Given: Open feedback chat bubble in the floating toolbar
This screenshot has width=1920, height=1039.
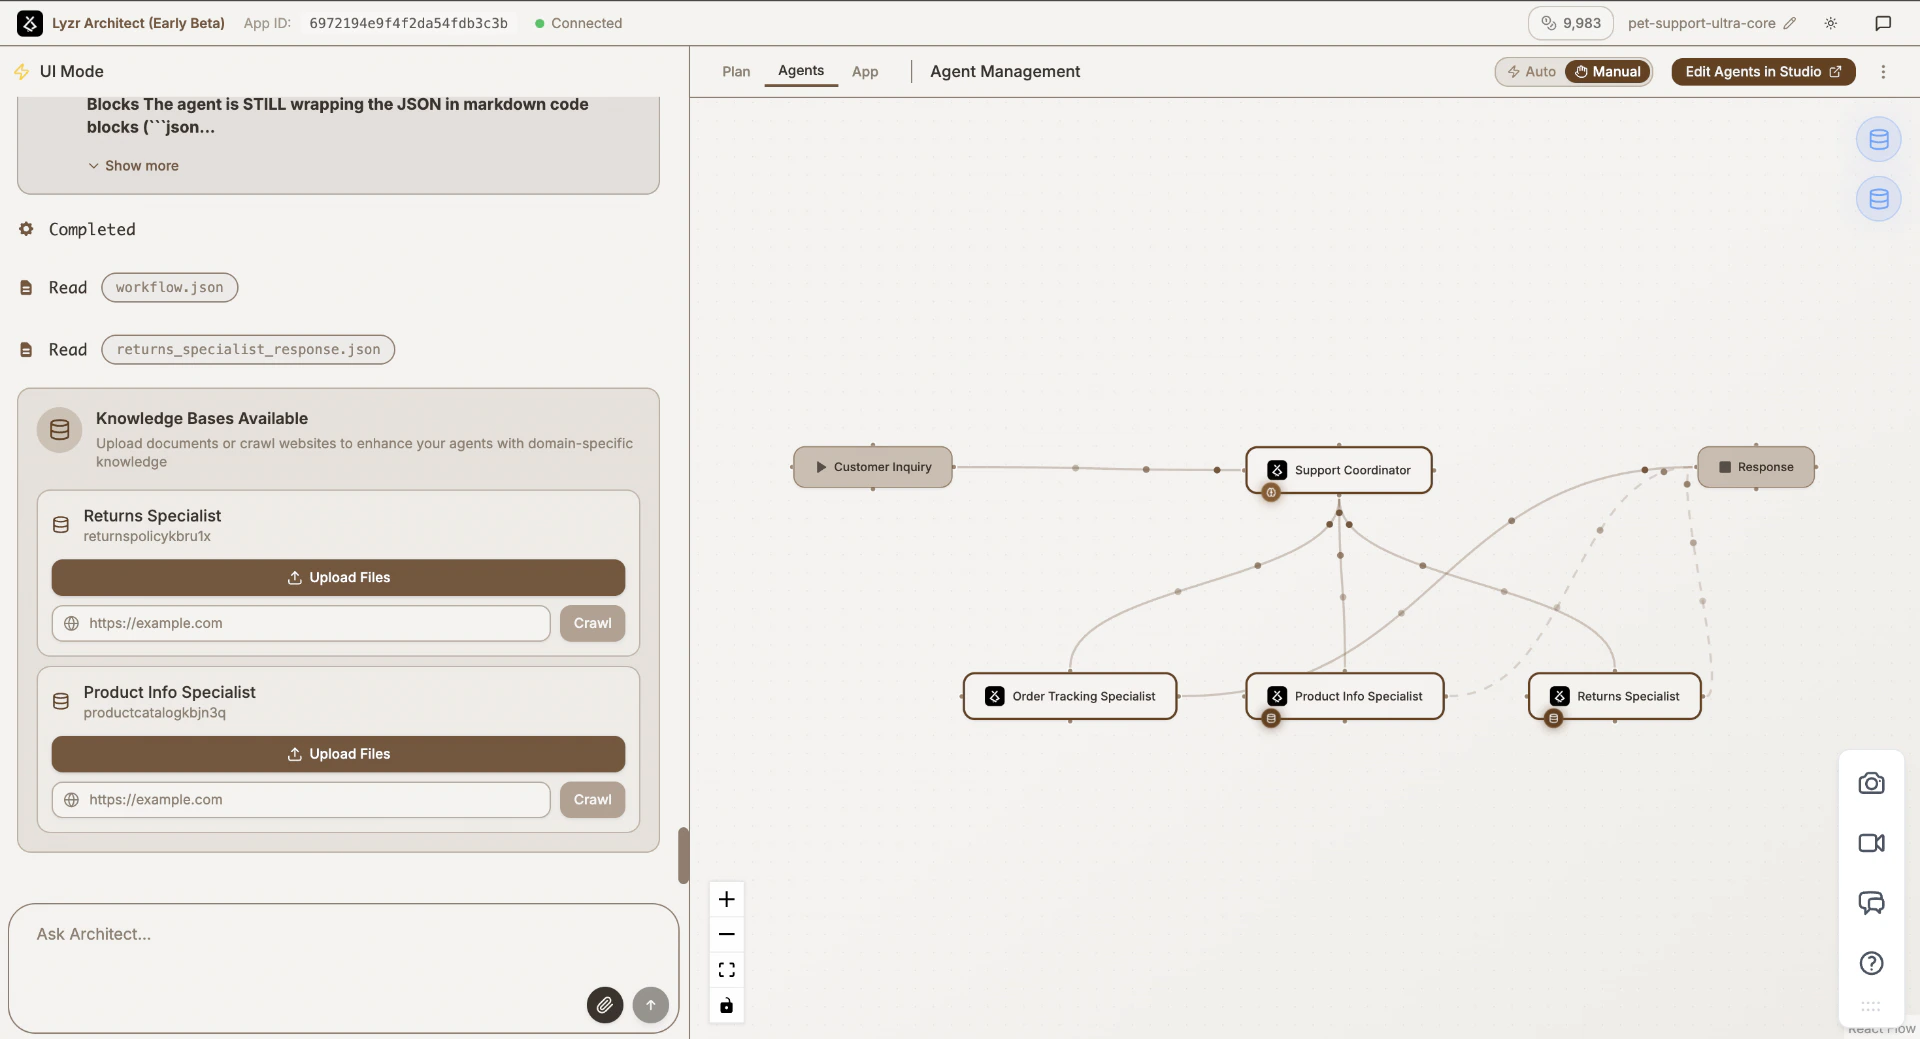Looking at the screenshot, I should tap(1871, 903).
